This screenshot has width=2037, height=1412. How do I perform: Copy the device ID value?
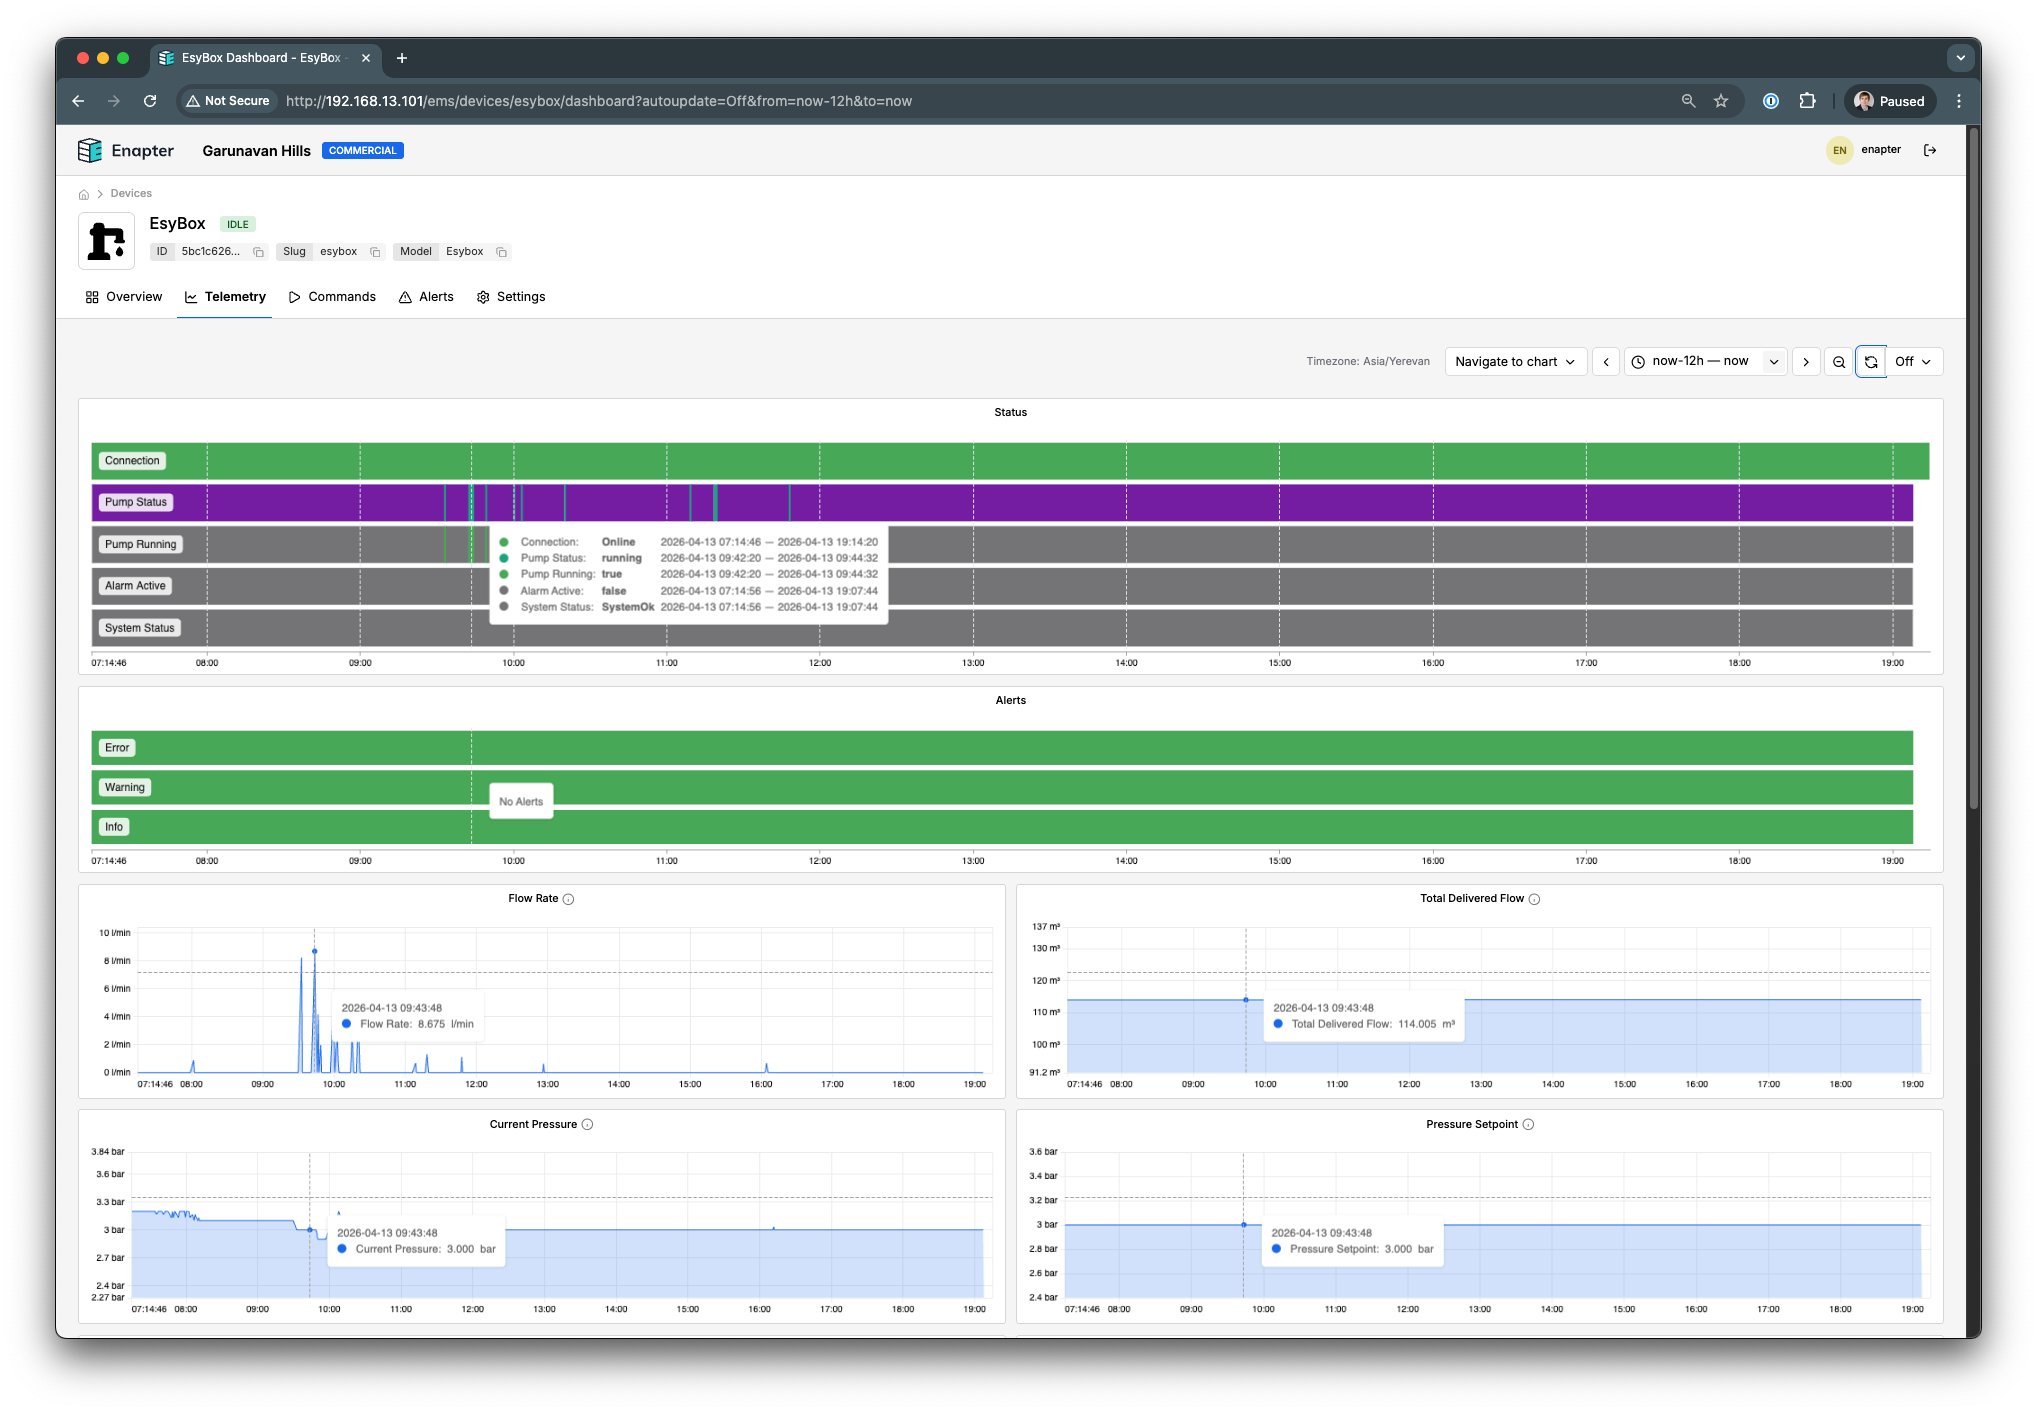click(258, 252)
